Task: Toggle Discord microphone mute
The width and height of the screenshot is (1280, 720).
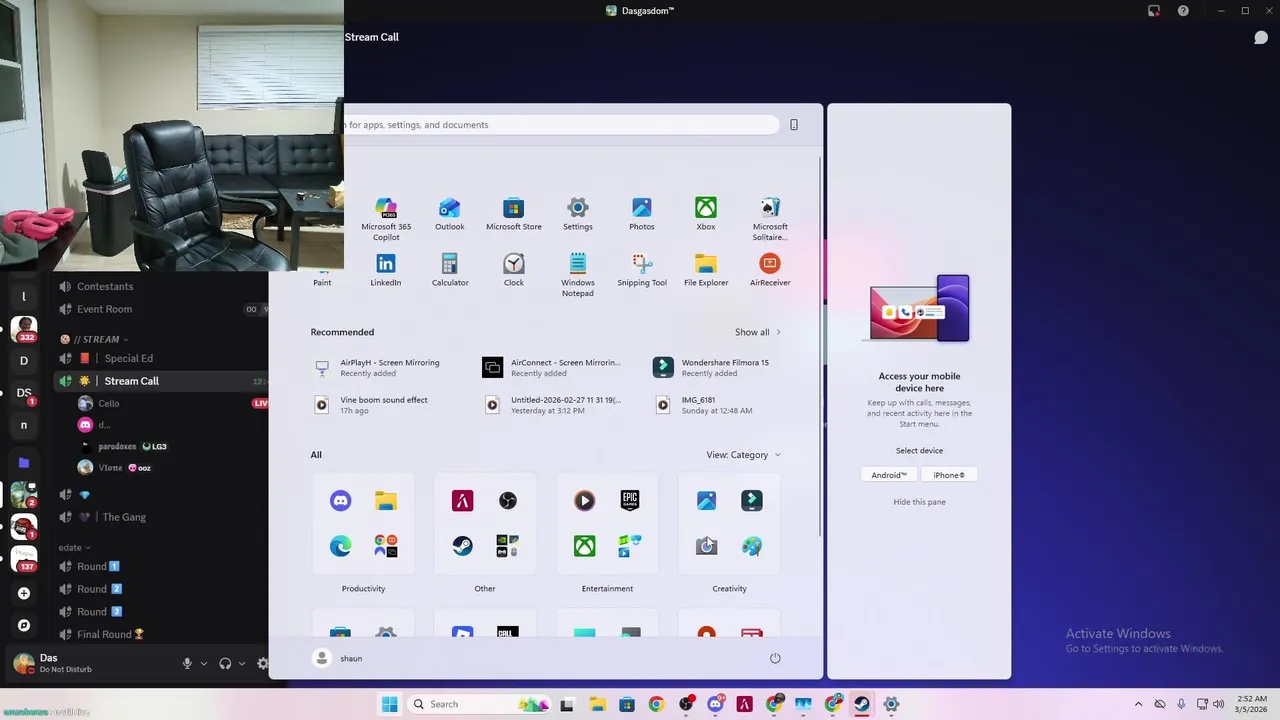Action: 187,663
